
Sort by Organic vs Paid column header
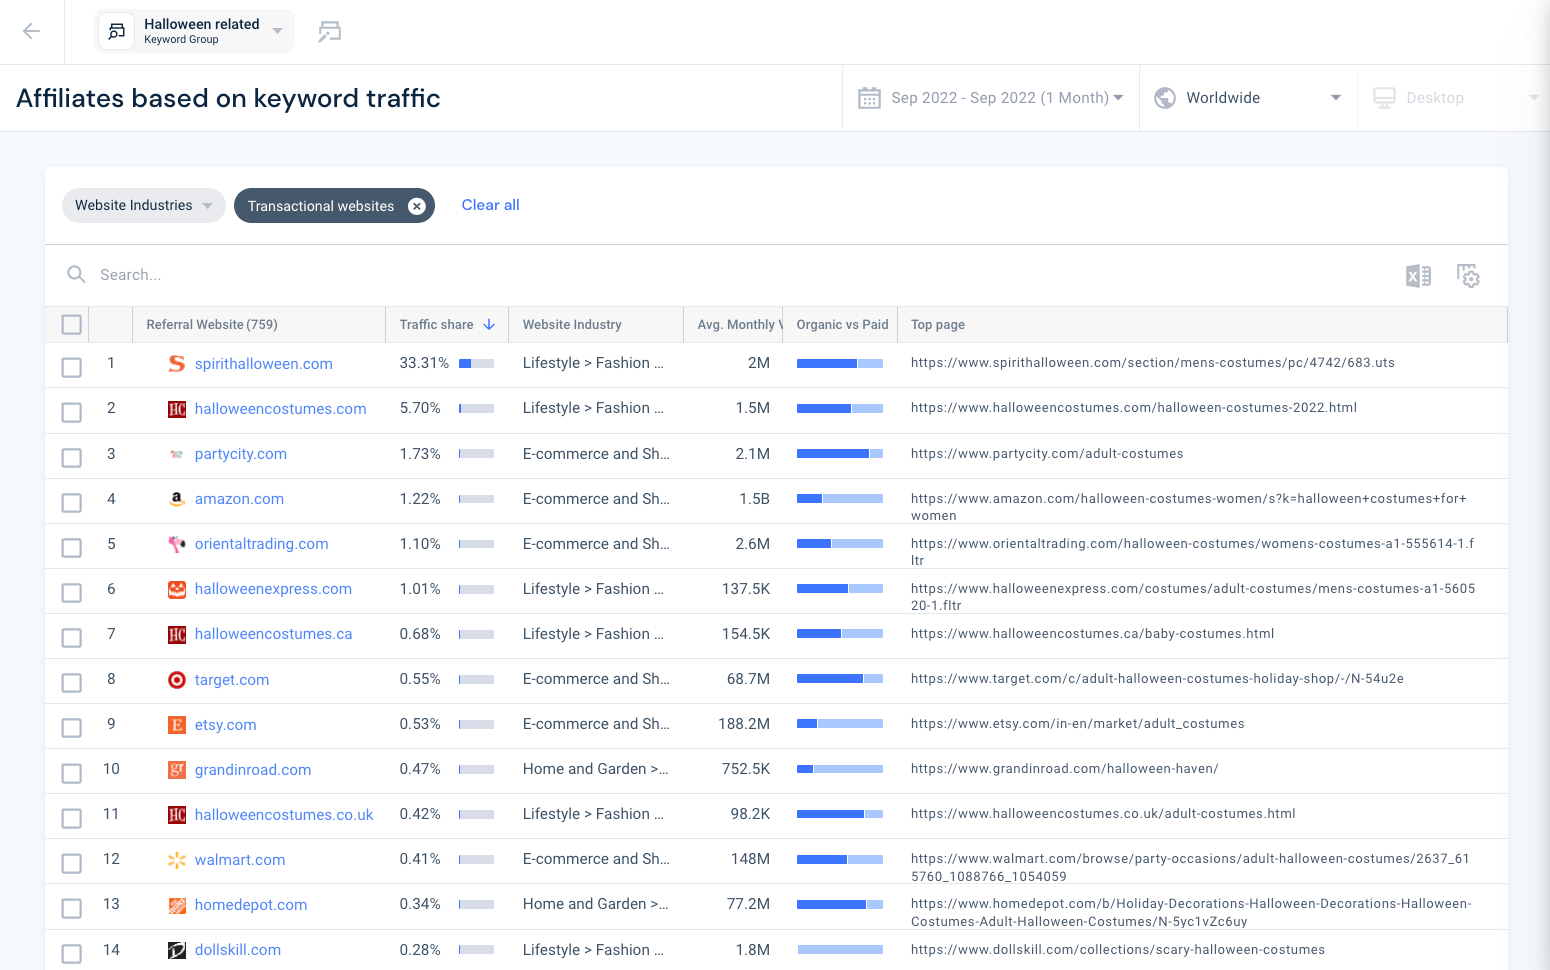(842, 324)
